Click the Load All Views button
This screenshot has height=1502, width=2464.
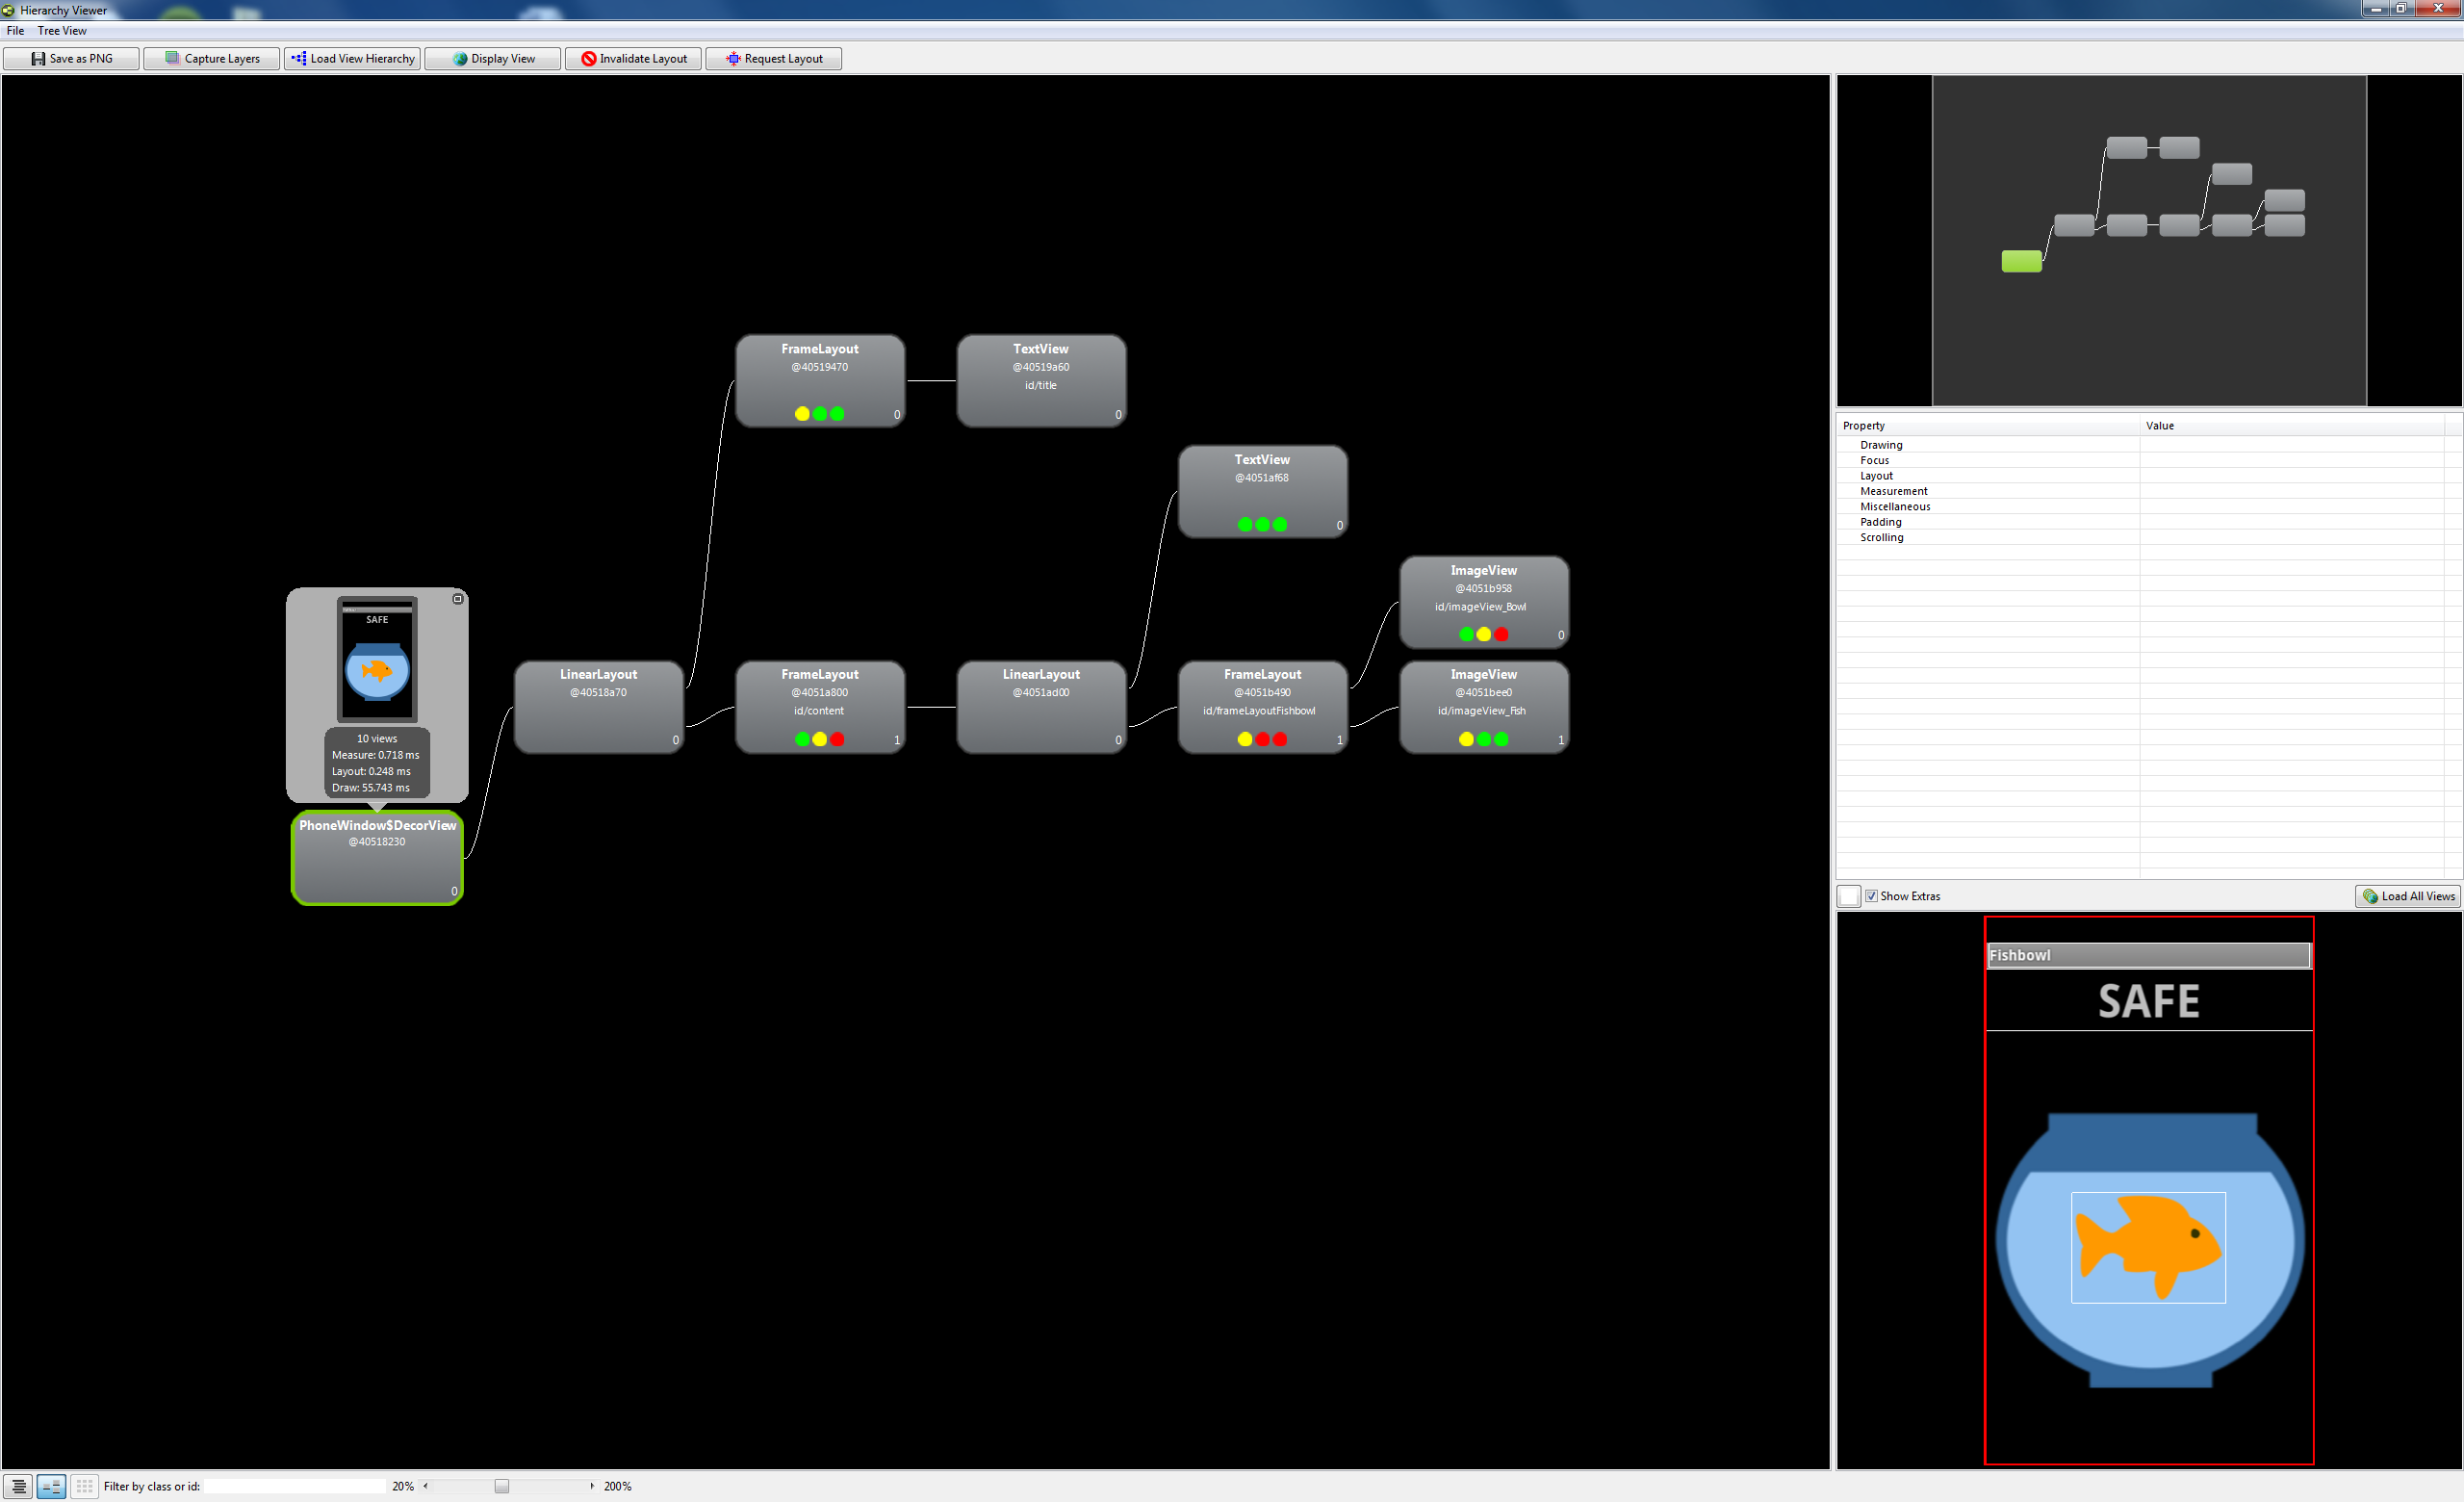pos(2408,897)
